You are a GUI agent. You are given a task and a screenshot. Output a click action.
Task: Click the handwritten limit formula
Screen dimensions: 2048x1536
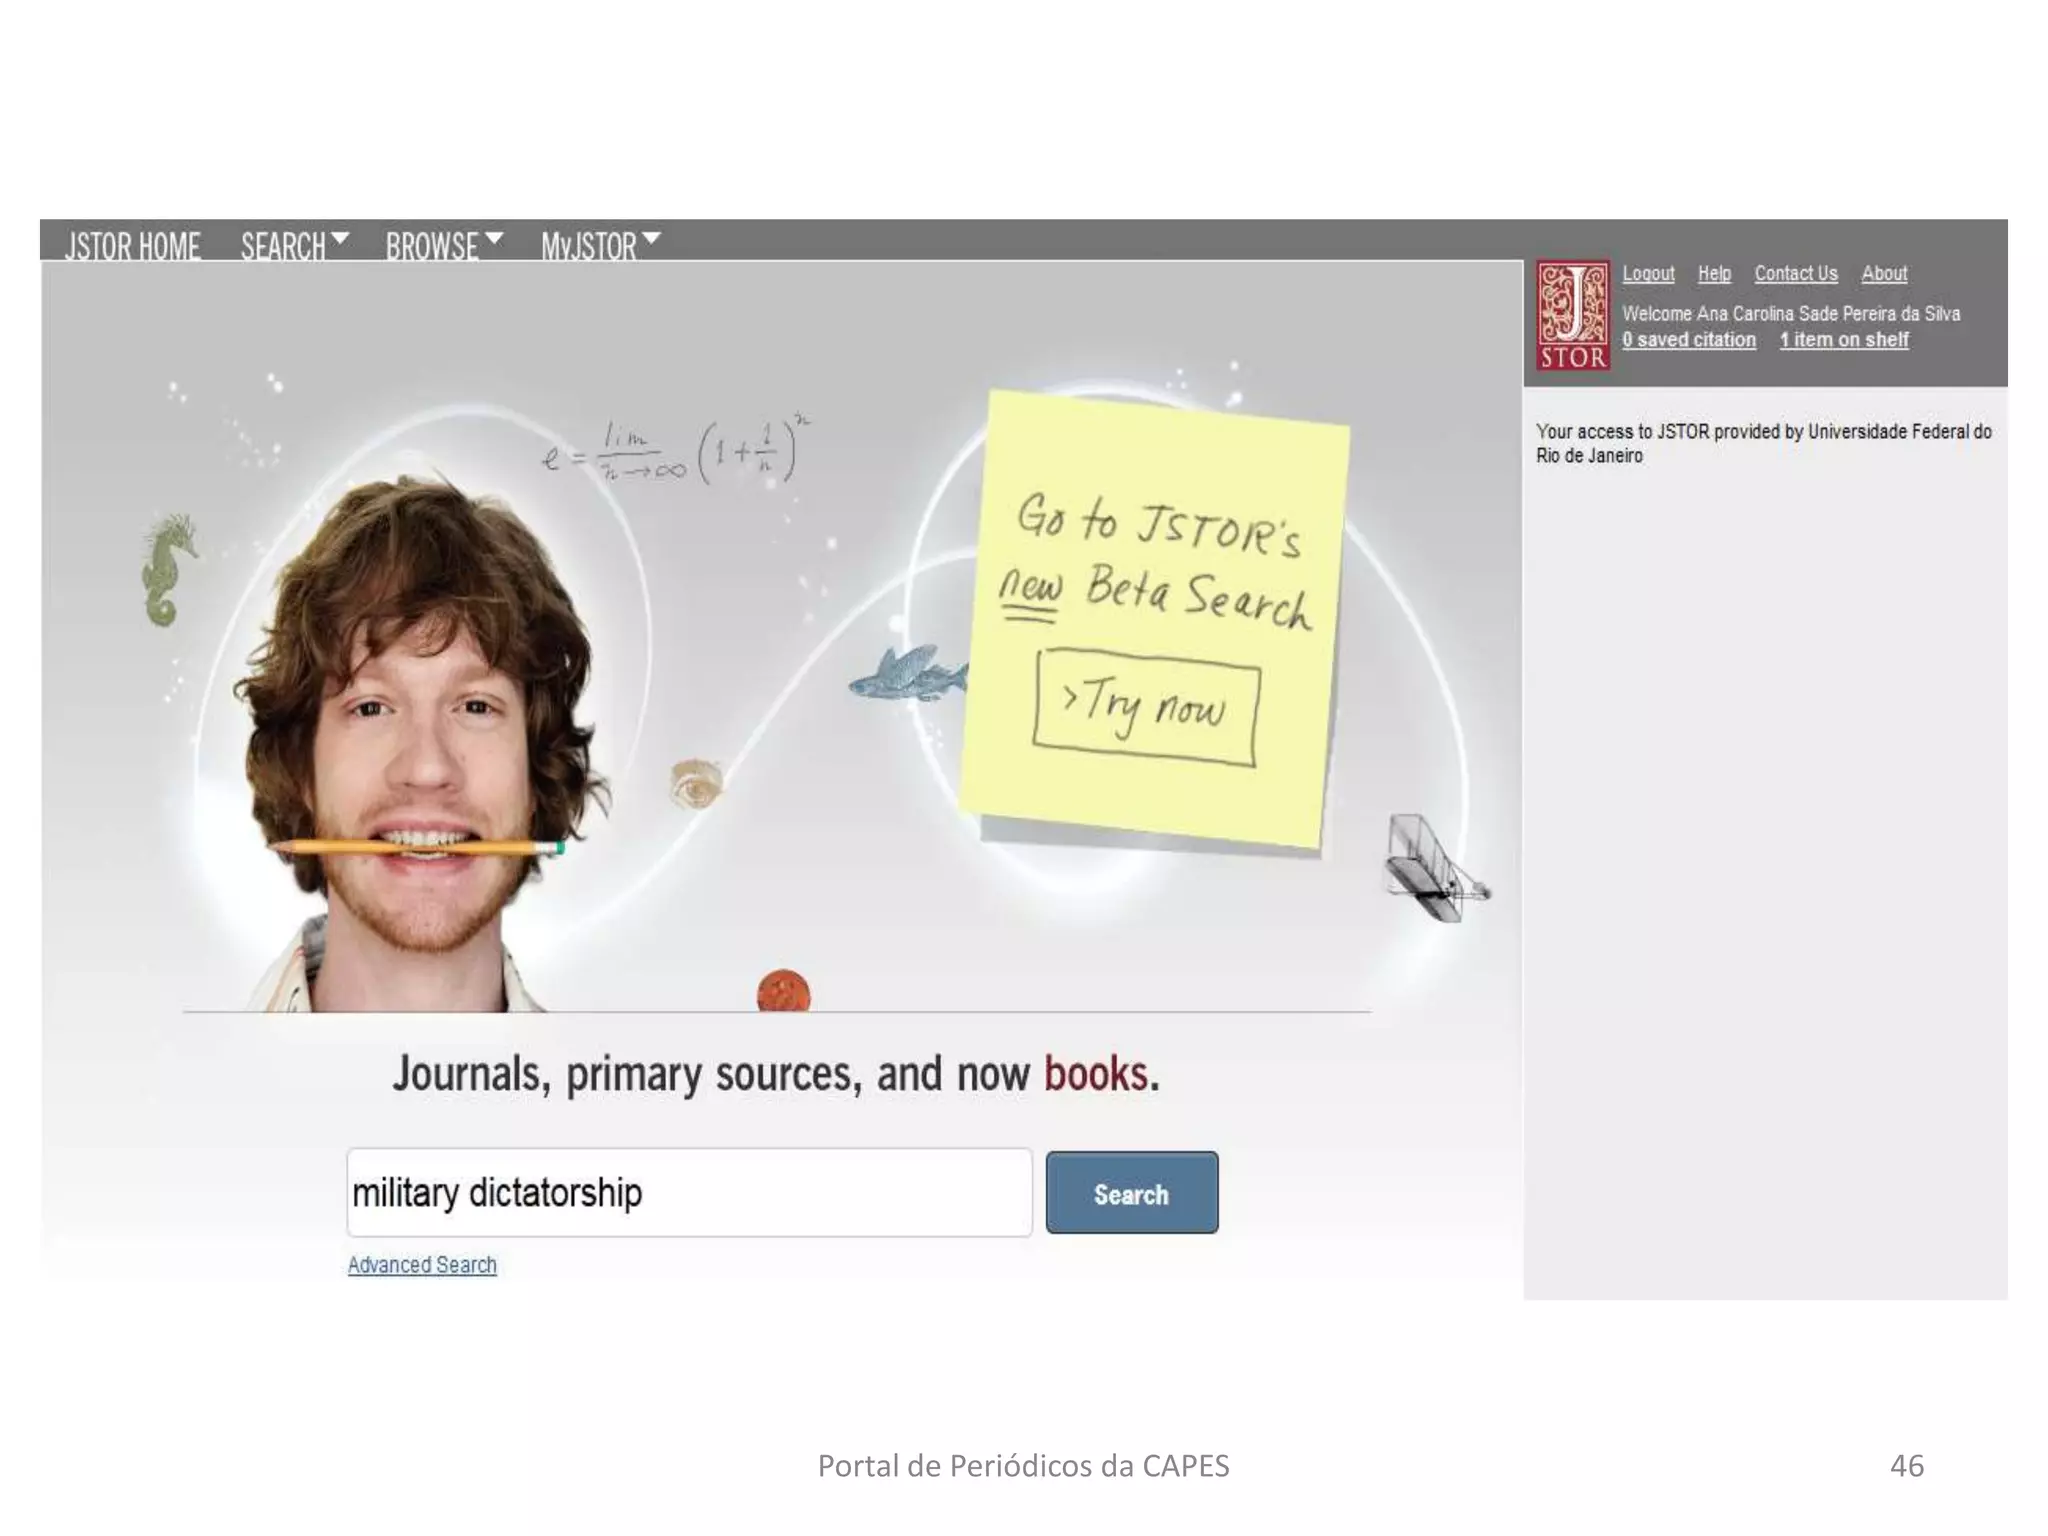coord(676,452)
